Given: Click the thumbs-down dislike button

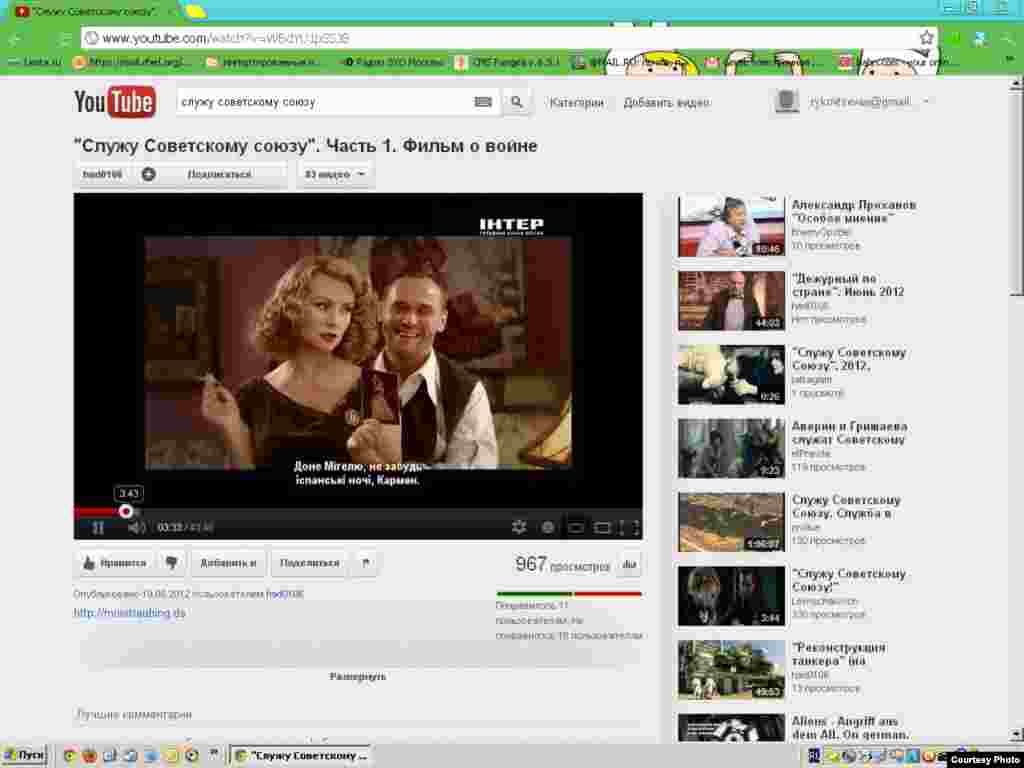Looking at the screenshot, I should pos(171,563).
